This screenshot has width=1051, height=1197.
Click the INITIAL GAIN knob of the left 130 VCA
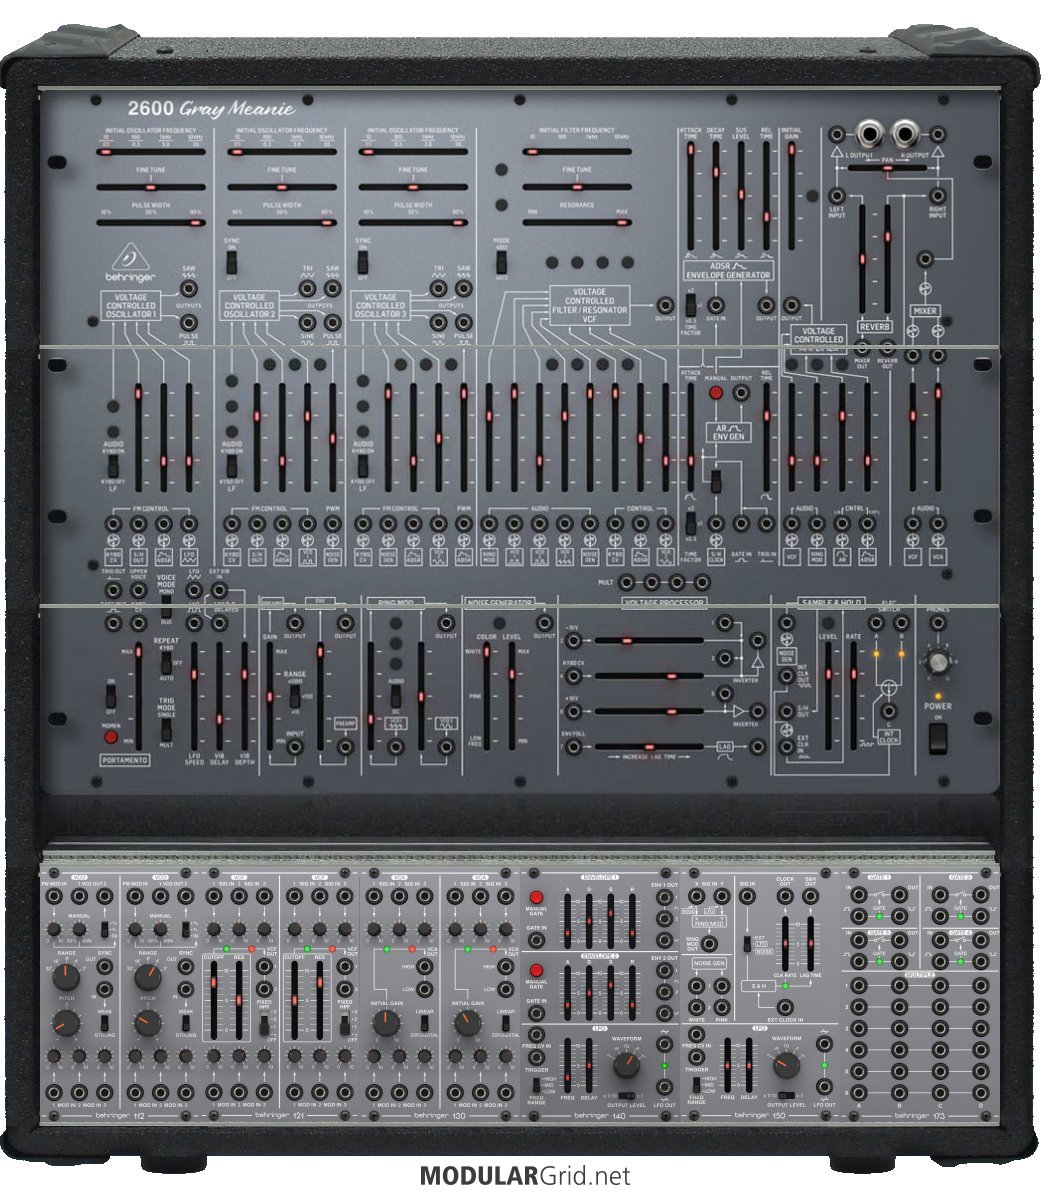[x=386, y=1023]
